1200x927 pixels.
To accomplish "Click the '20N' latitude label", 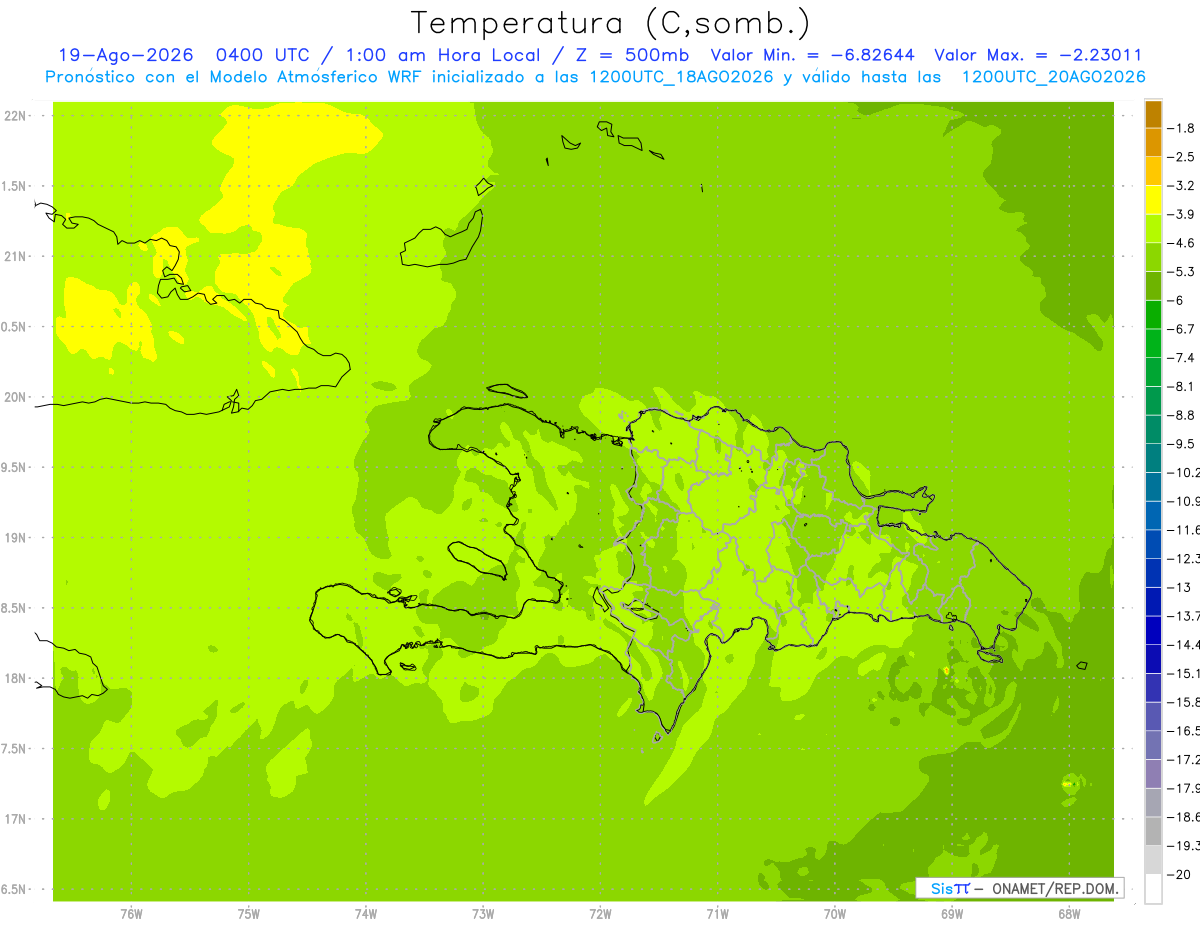I will tap(17, 397).
